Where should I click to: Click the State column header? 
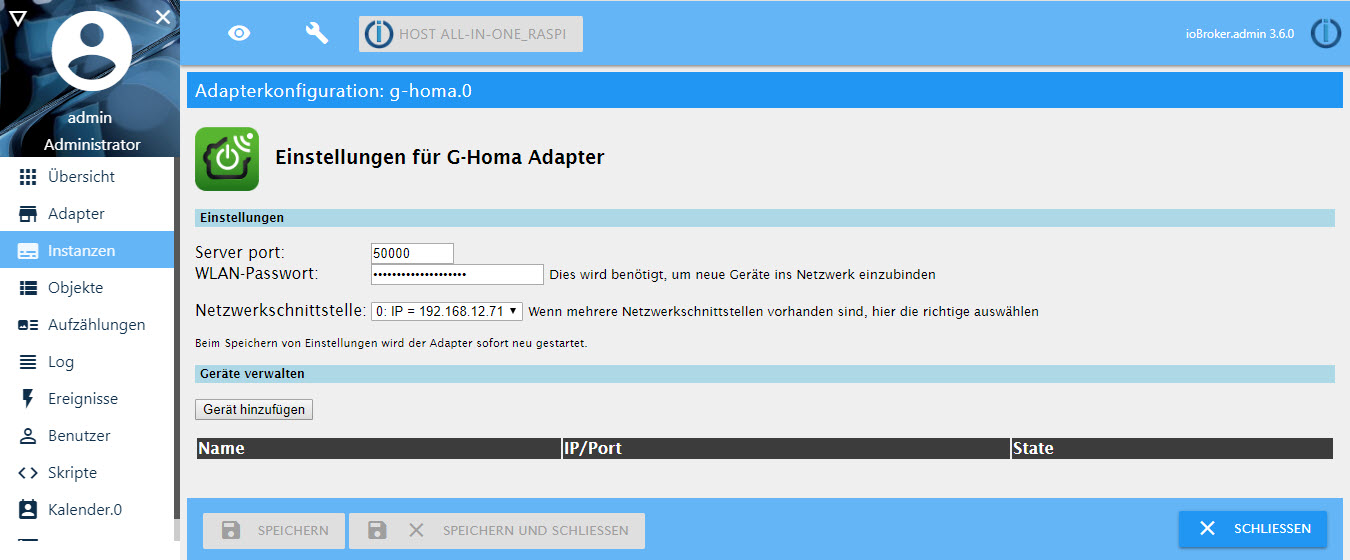click(x=1172, y=448)
